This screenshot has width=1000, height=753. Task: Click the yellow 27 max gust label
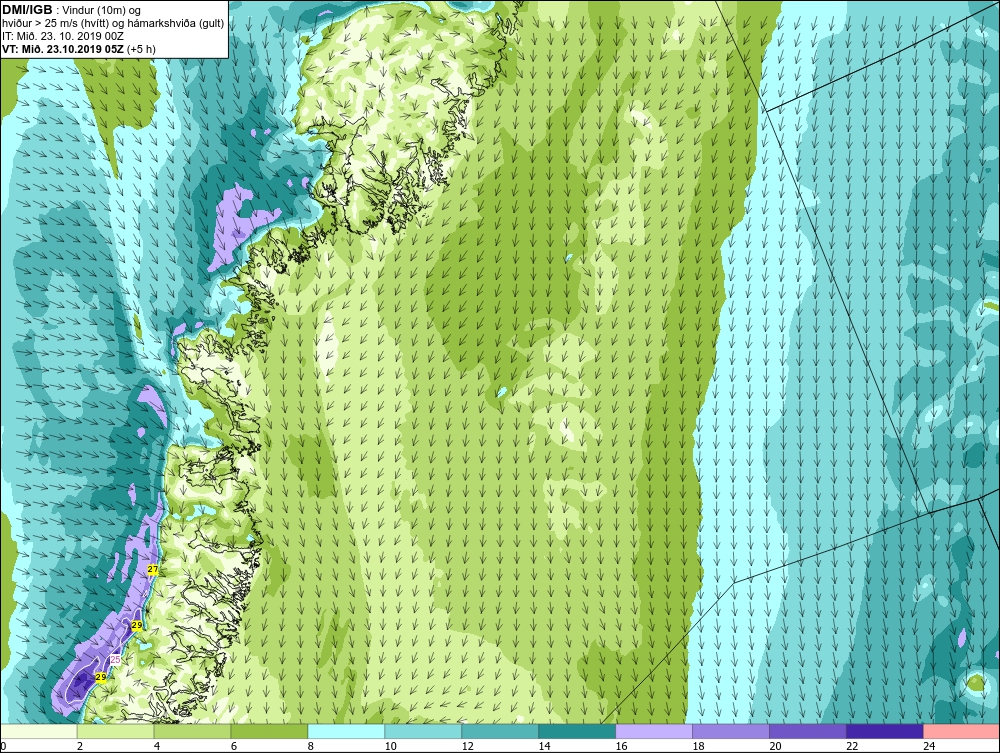152,569
